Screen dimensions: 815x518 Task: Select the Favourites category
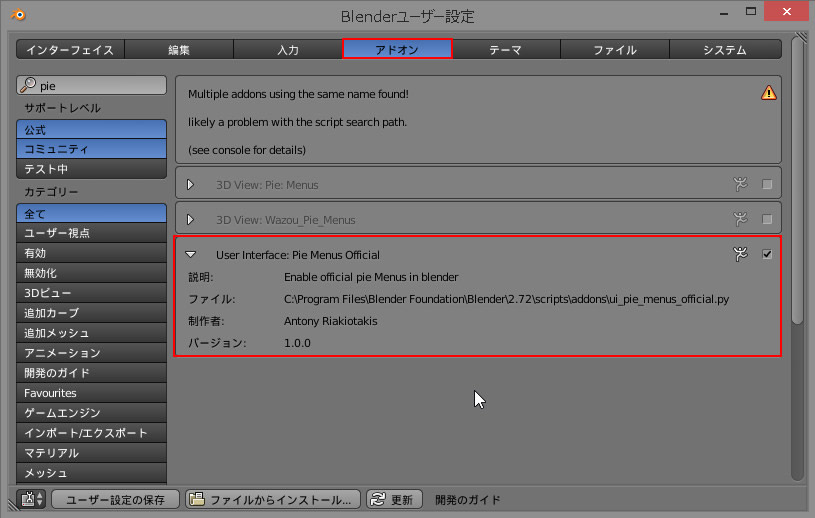coord(91,393)
